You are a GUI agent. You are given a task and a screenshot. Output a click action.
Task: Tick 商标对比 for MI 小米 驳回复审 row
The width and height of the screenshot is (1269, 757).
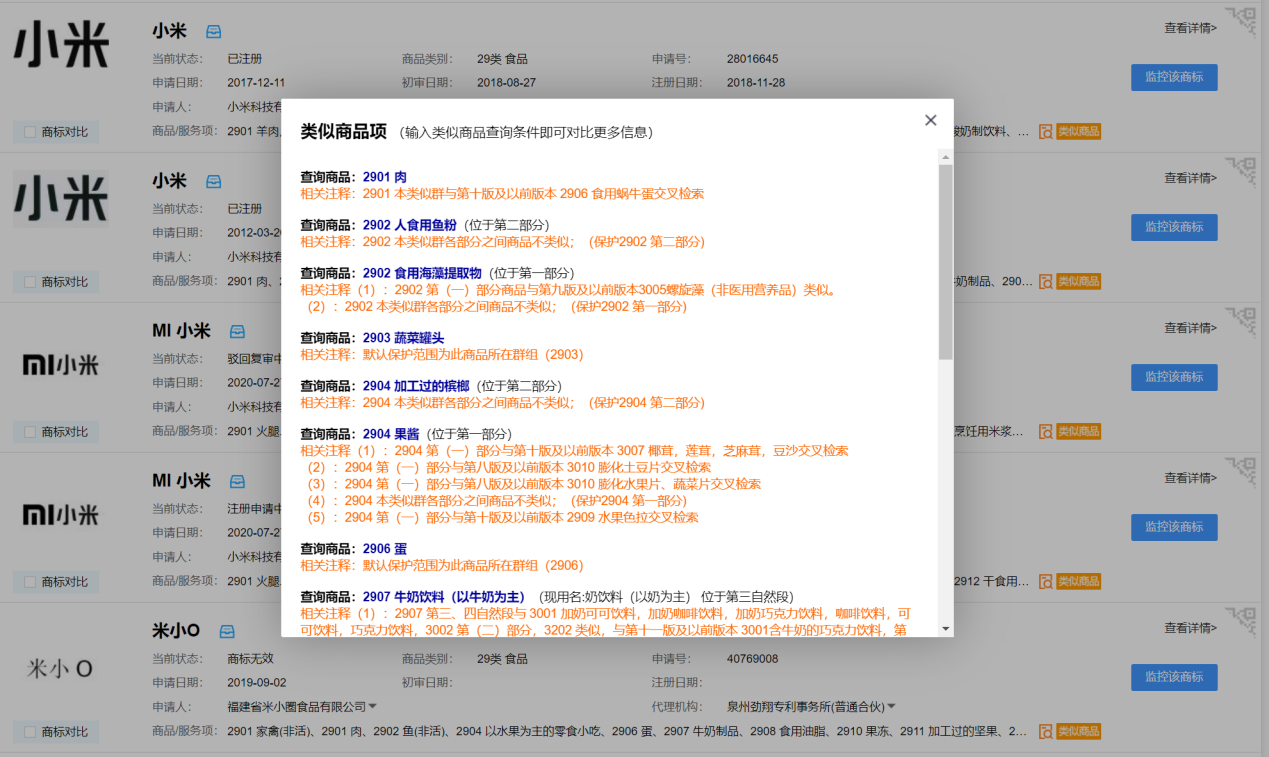30,432
